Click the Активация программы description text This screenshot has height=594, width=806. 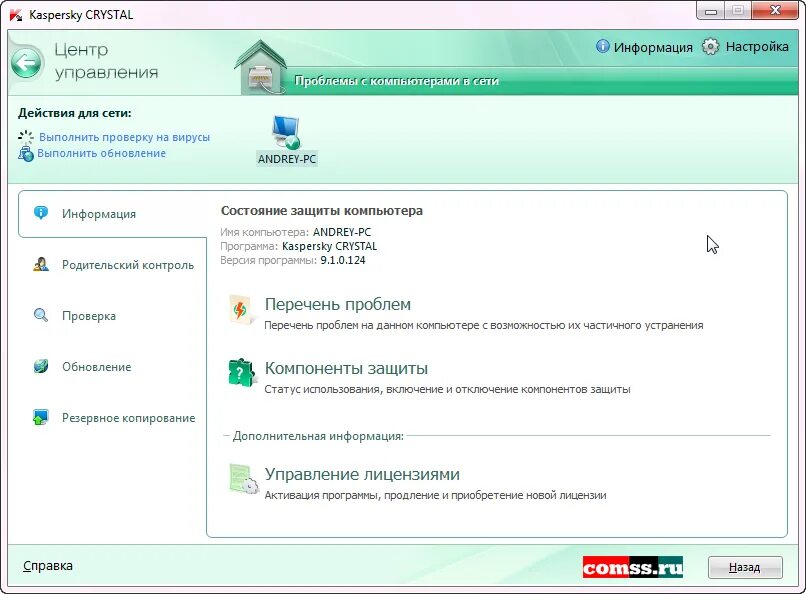point(435,495)
